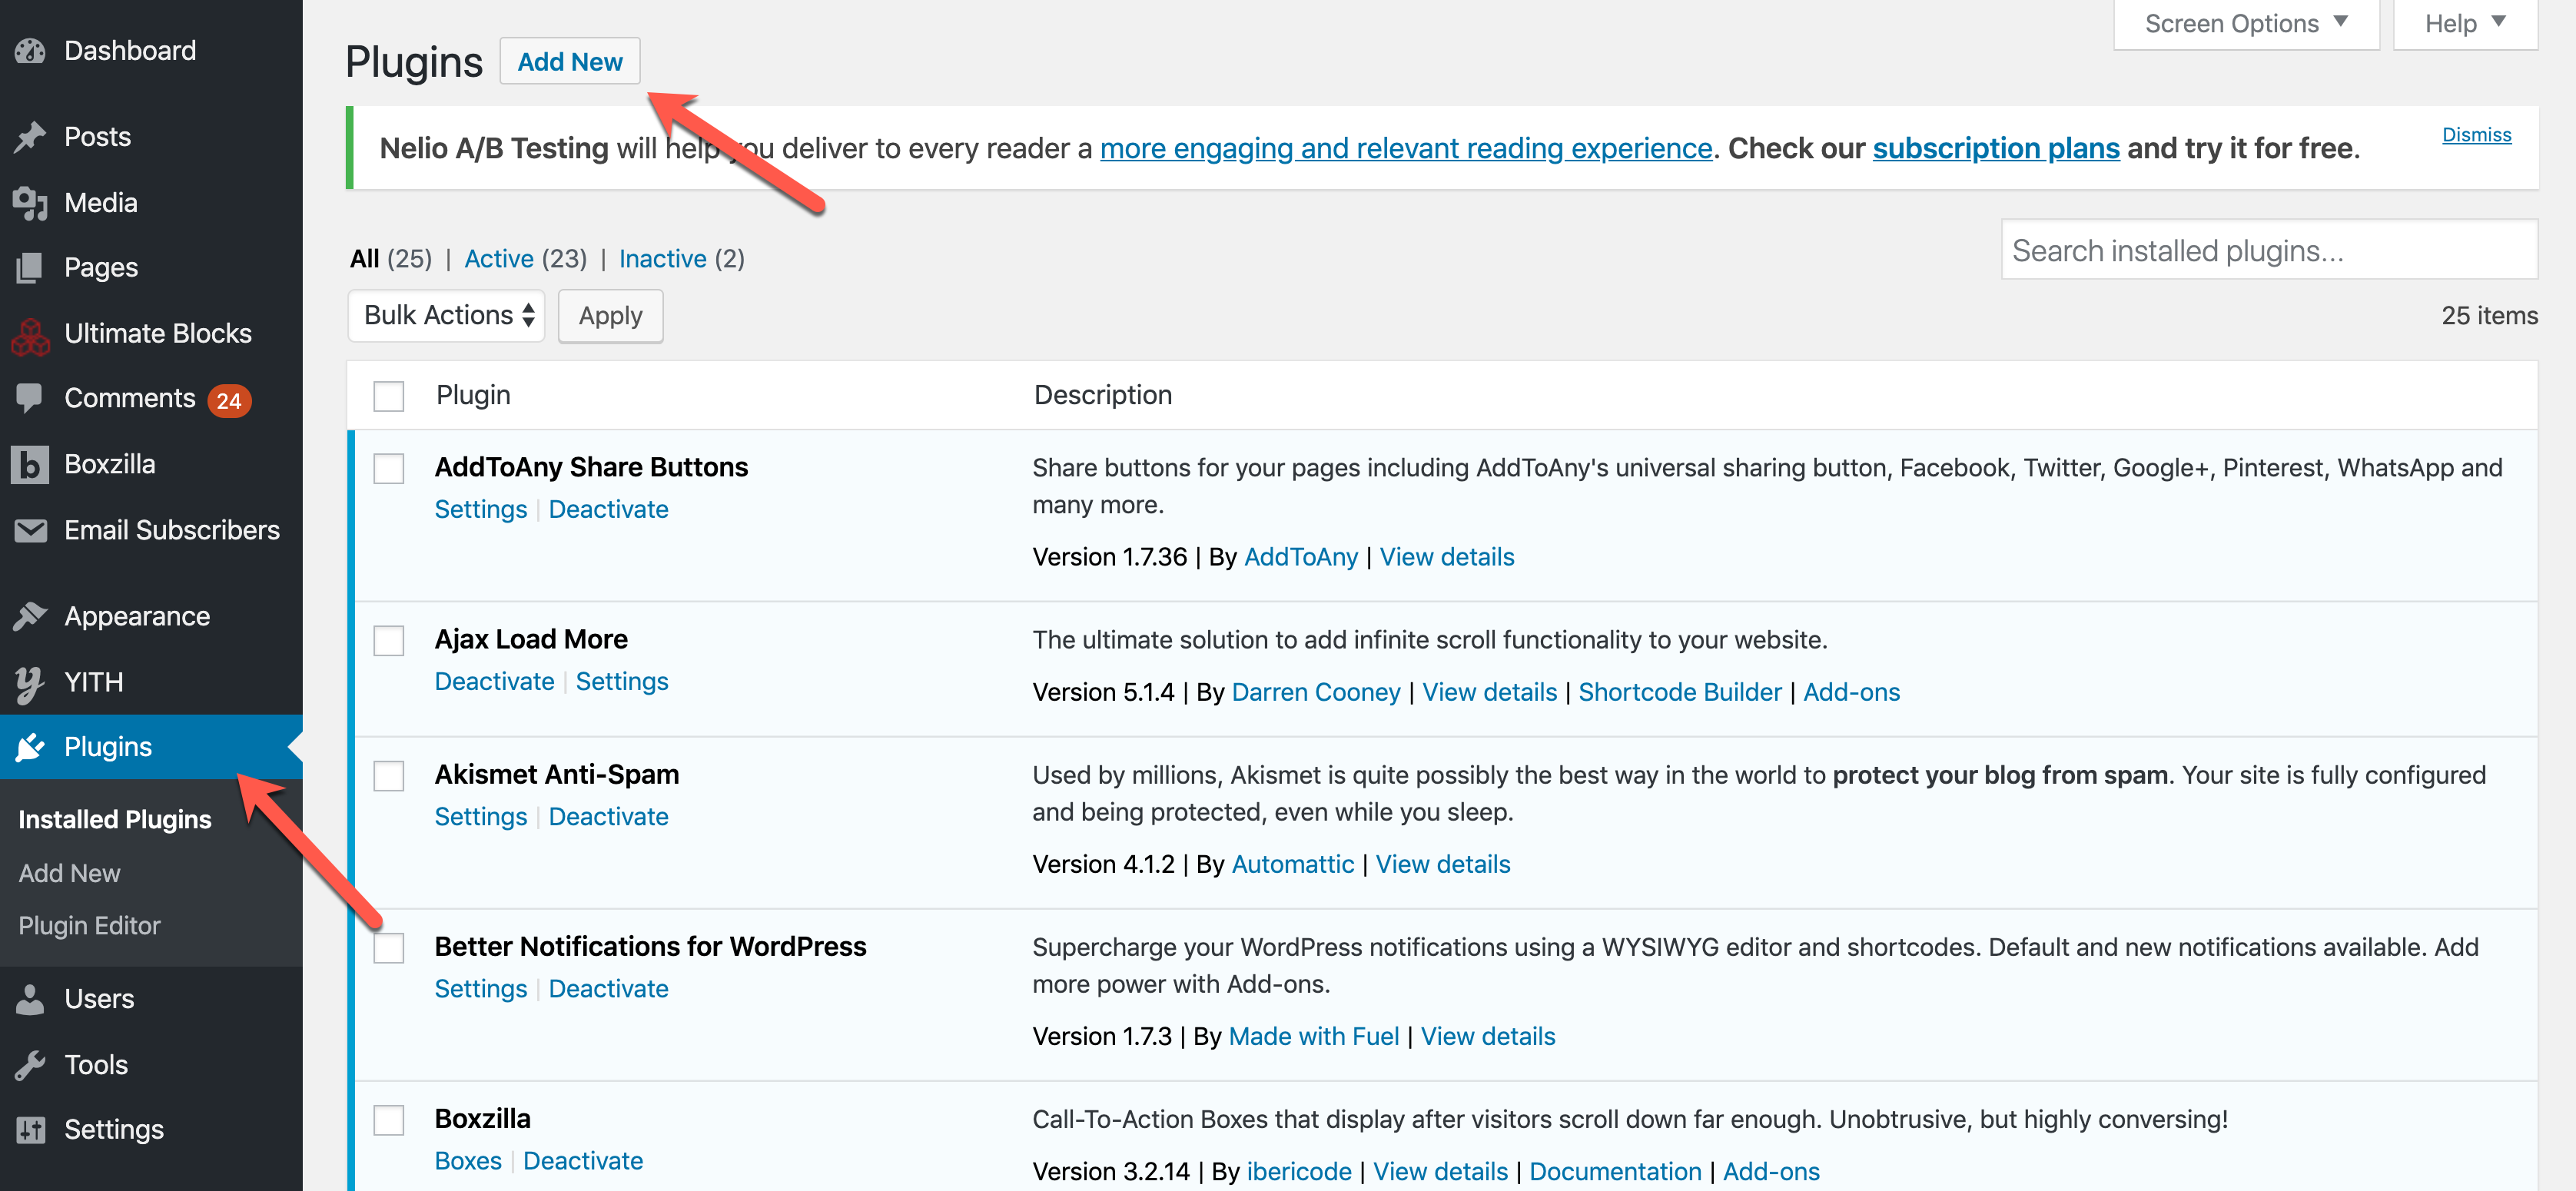Open Ajax Load More Add-ons link
Viewport: 2576px width, 1191px height.
point(1851,693)
